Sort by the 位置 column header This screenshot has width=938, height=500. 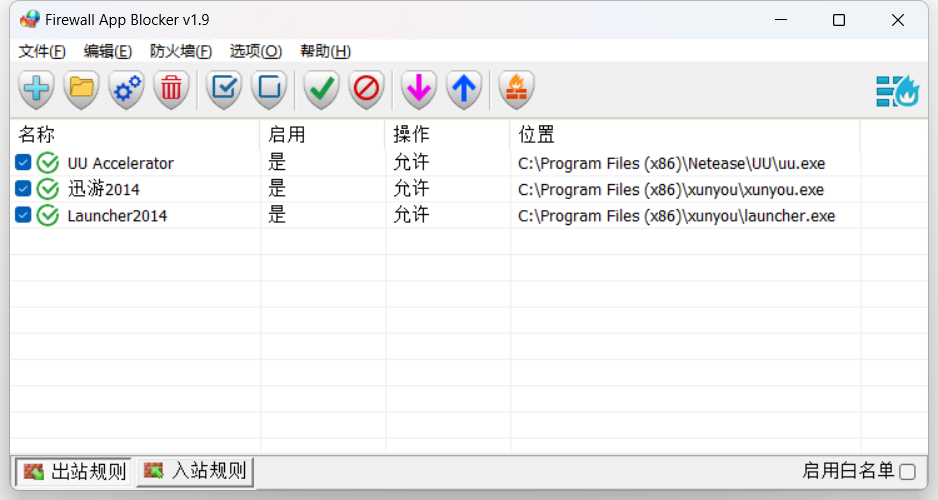click(685, 135)
